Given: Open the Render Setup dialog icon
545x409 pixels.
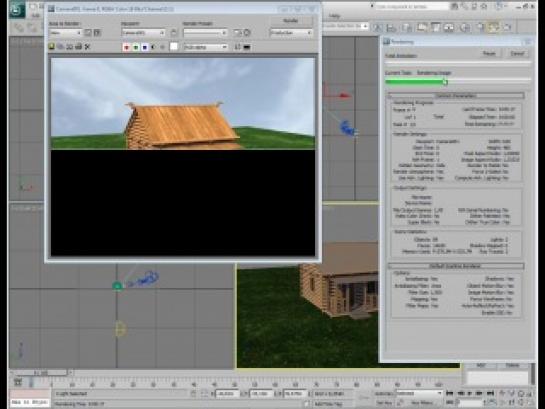Looking at the screenshot, I should (238, 33).
